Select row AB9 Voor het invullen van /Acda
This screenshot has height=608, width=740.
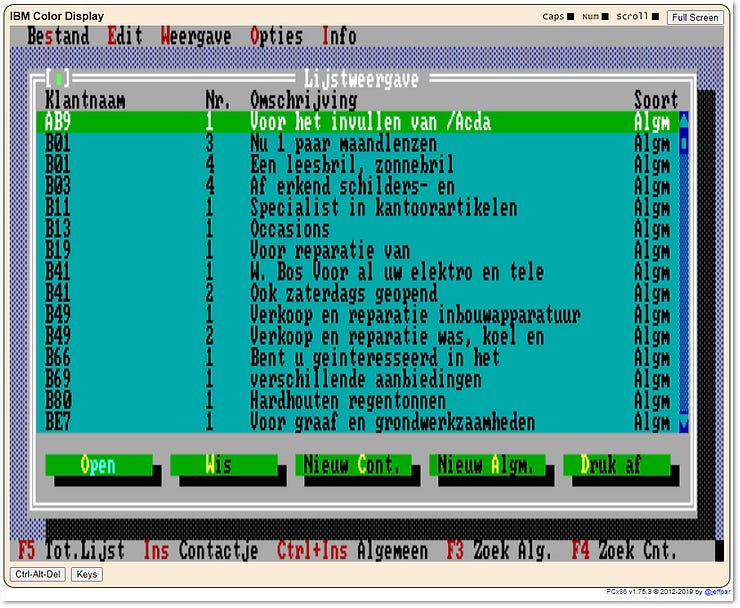pos(357,122)
